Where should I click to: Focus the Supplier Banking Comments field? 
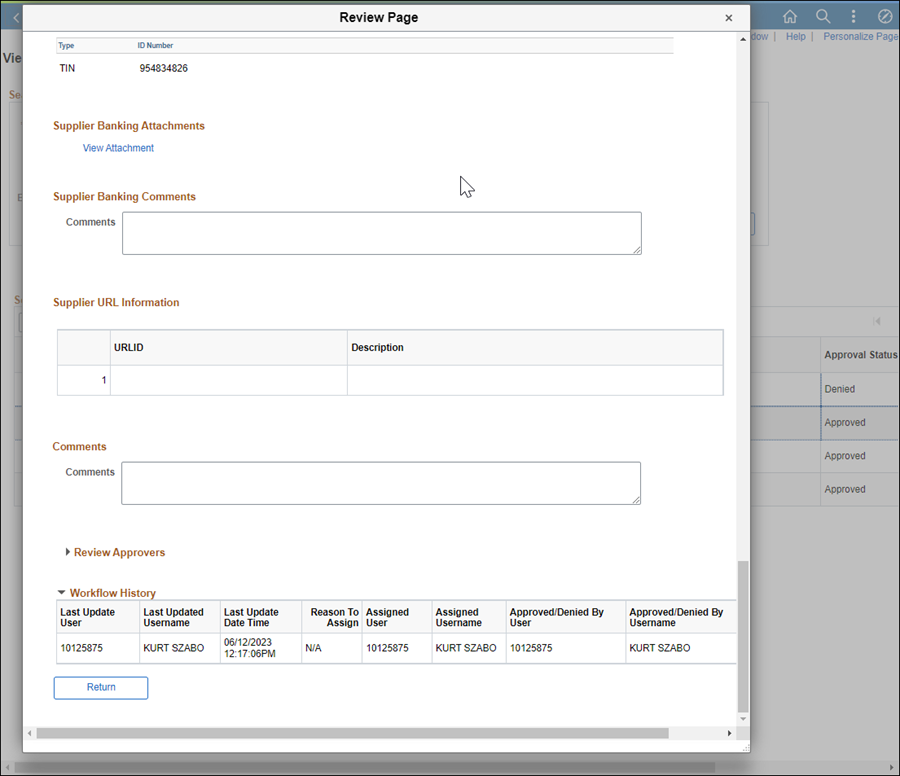(x=382, y=233)
